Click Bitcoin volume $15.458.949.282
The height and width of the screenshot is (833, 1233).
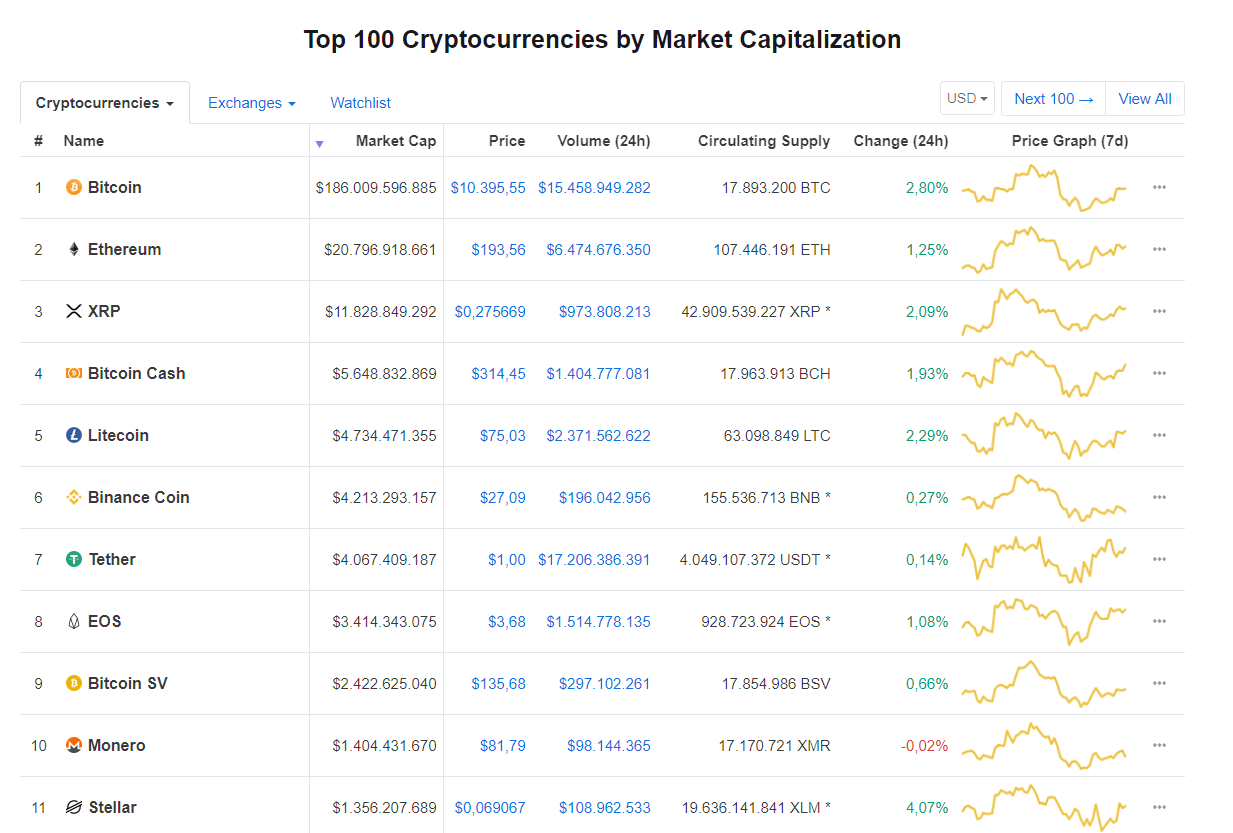[x=594, y=187]
